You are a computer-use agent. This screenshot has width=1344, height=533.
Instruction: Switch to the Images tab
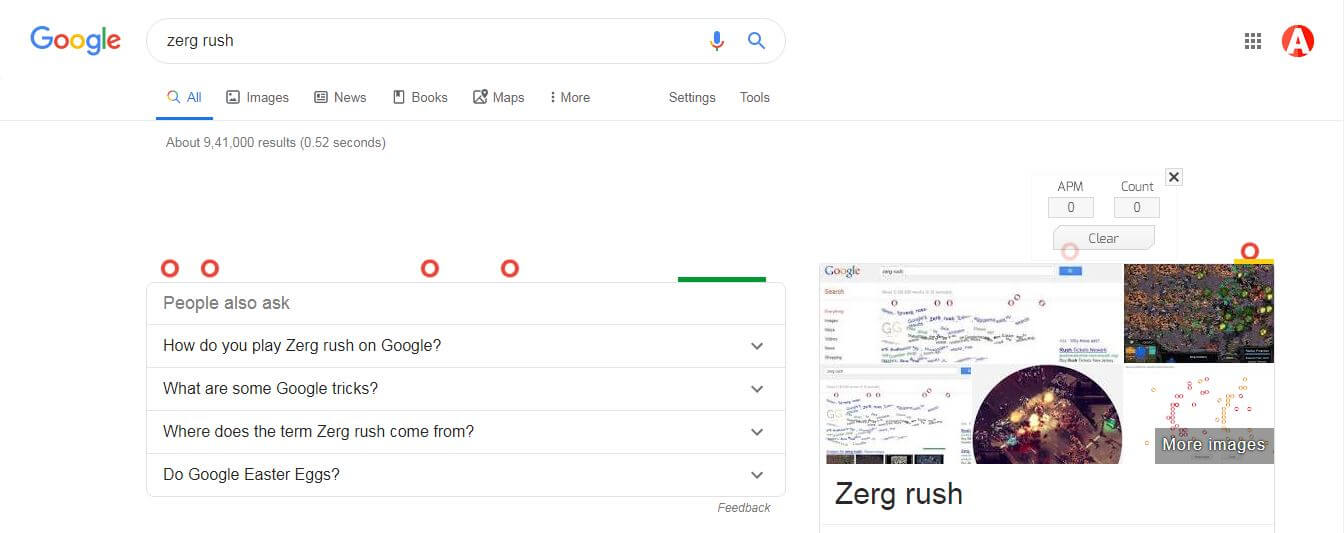coord(257,97)
